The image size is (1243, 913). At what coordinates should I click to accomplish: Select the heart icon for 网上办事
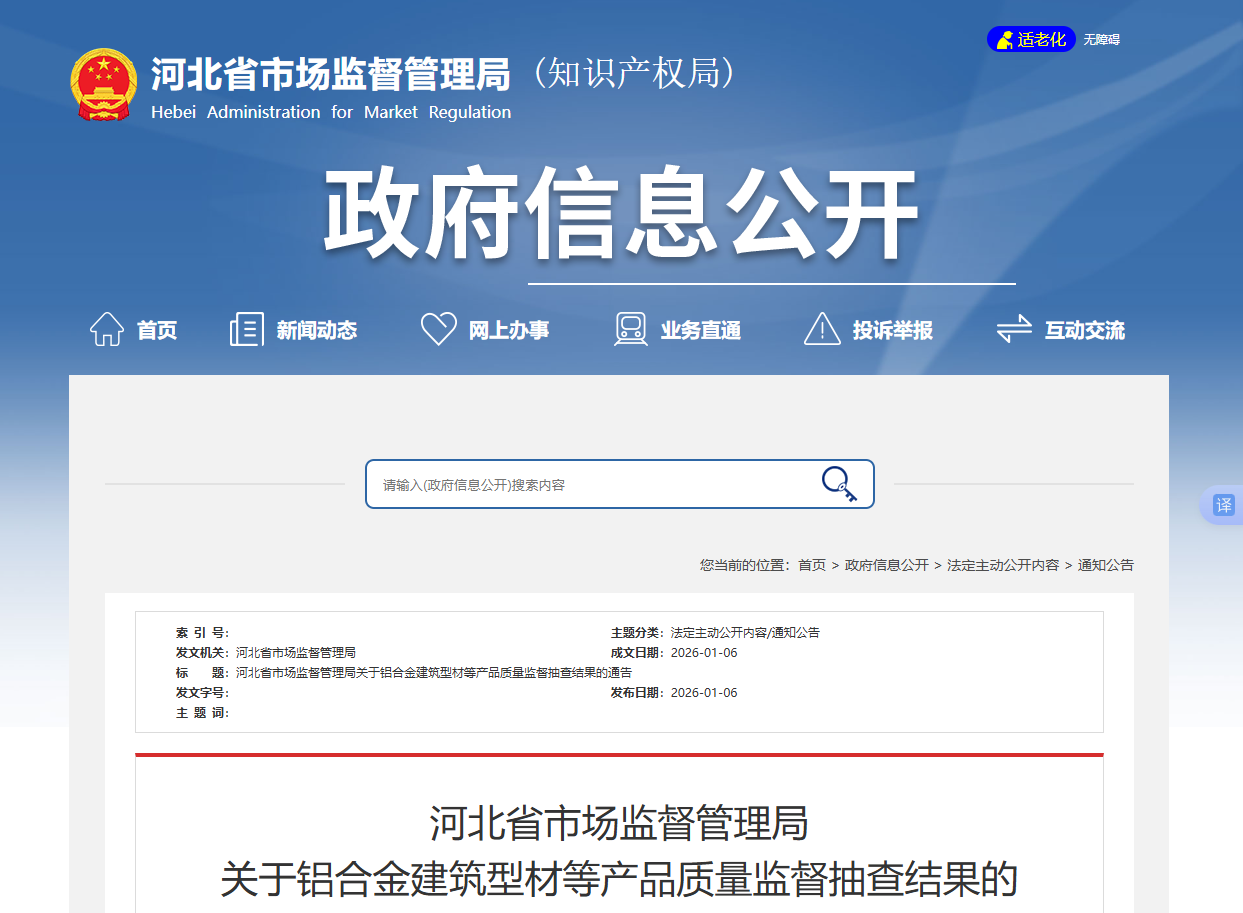point(437,328)
